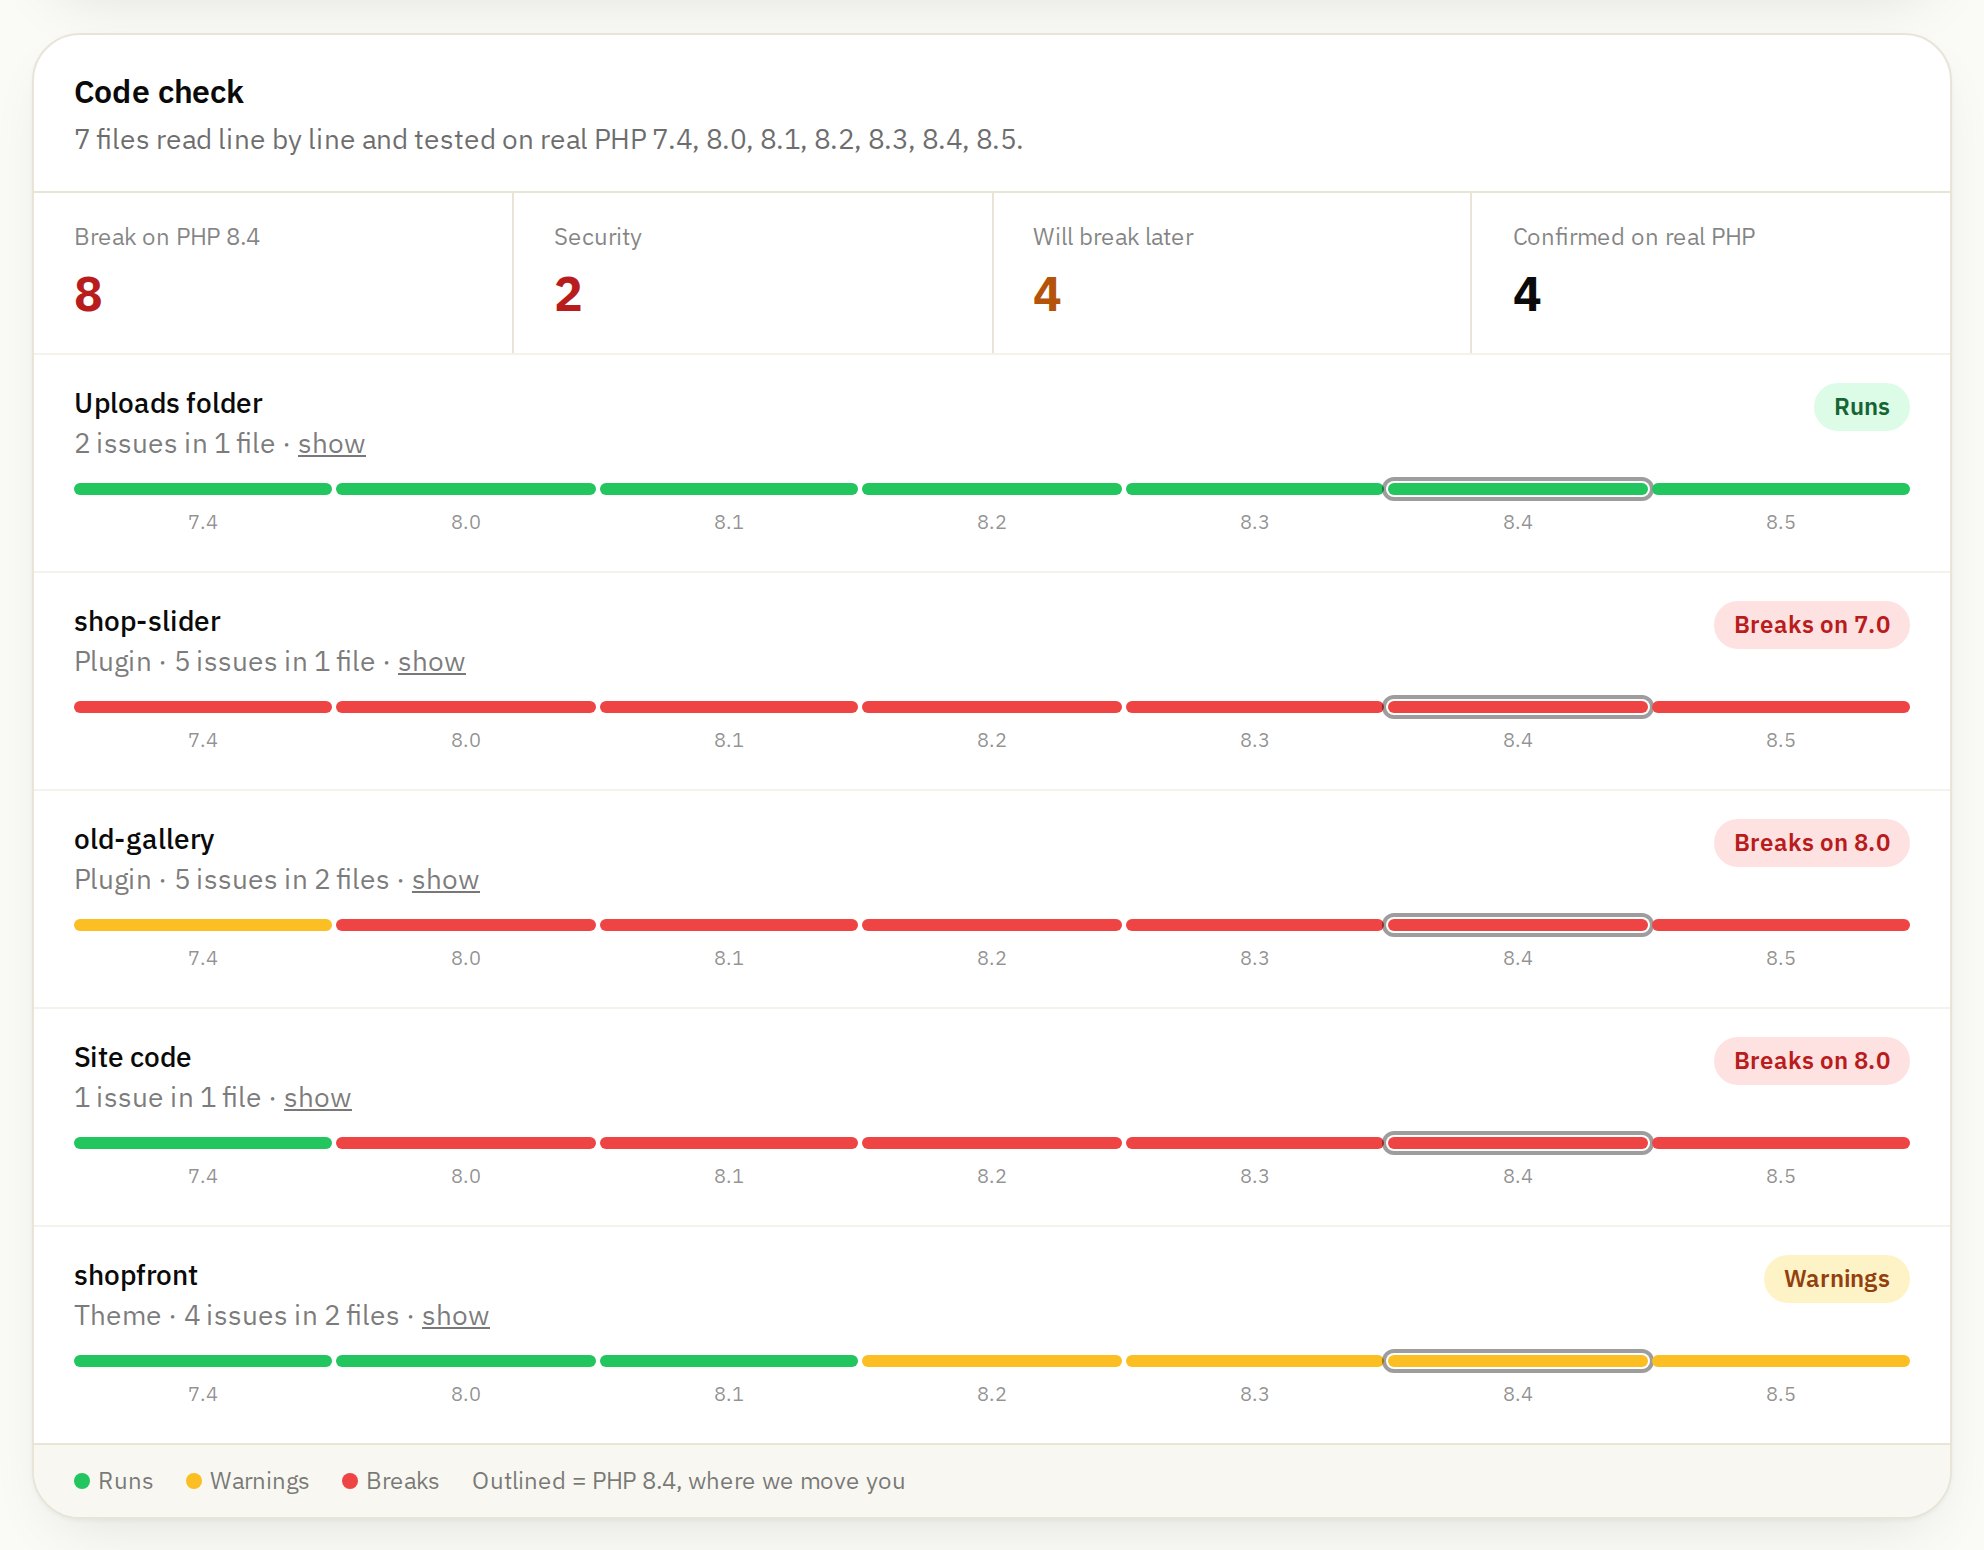Click the 8.3 label under shop-slider
The height and width of the screenshot is (1550, 1984).
pyautogui.click(x=1254, y=740)
